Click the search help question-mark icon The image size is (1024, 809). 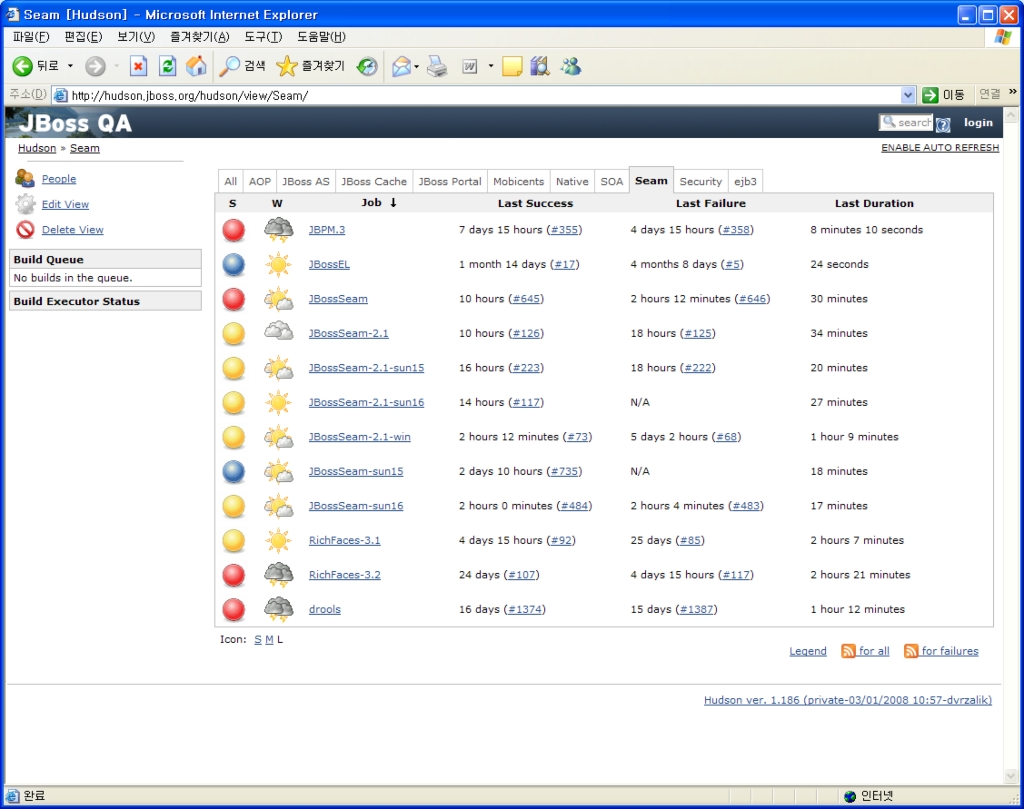click(943, 124)
